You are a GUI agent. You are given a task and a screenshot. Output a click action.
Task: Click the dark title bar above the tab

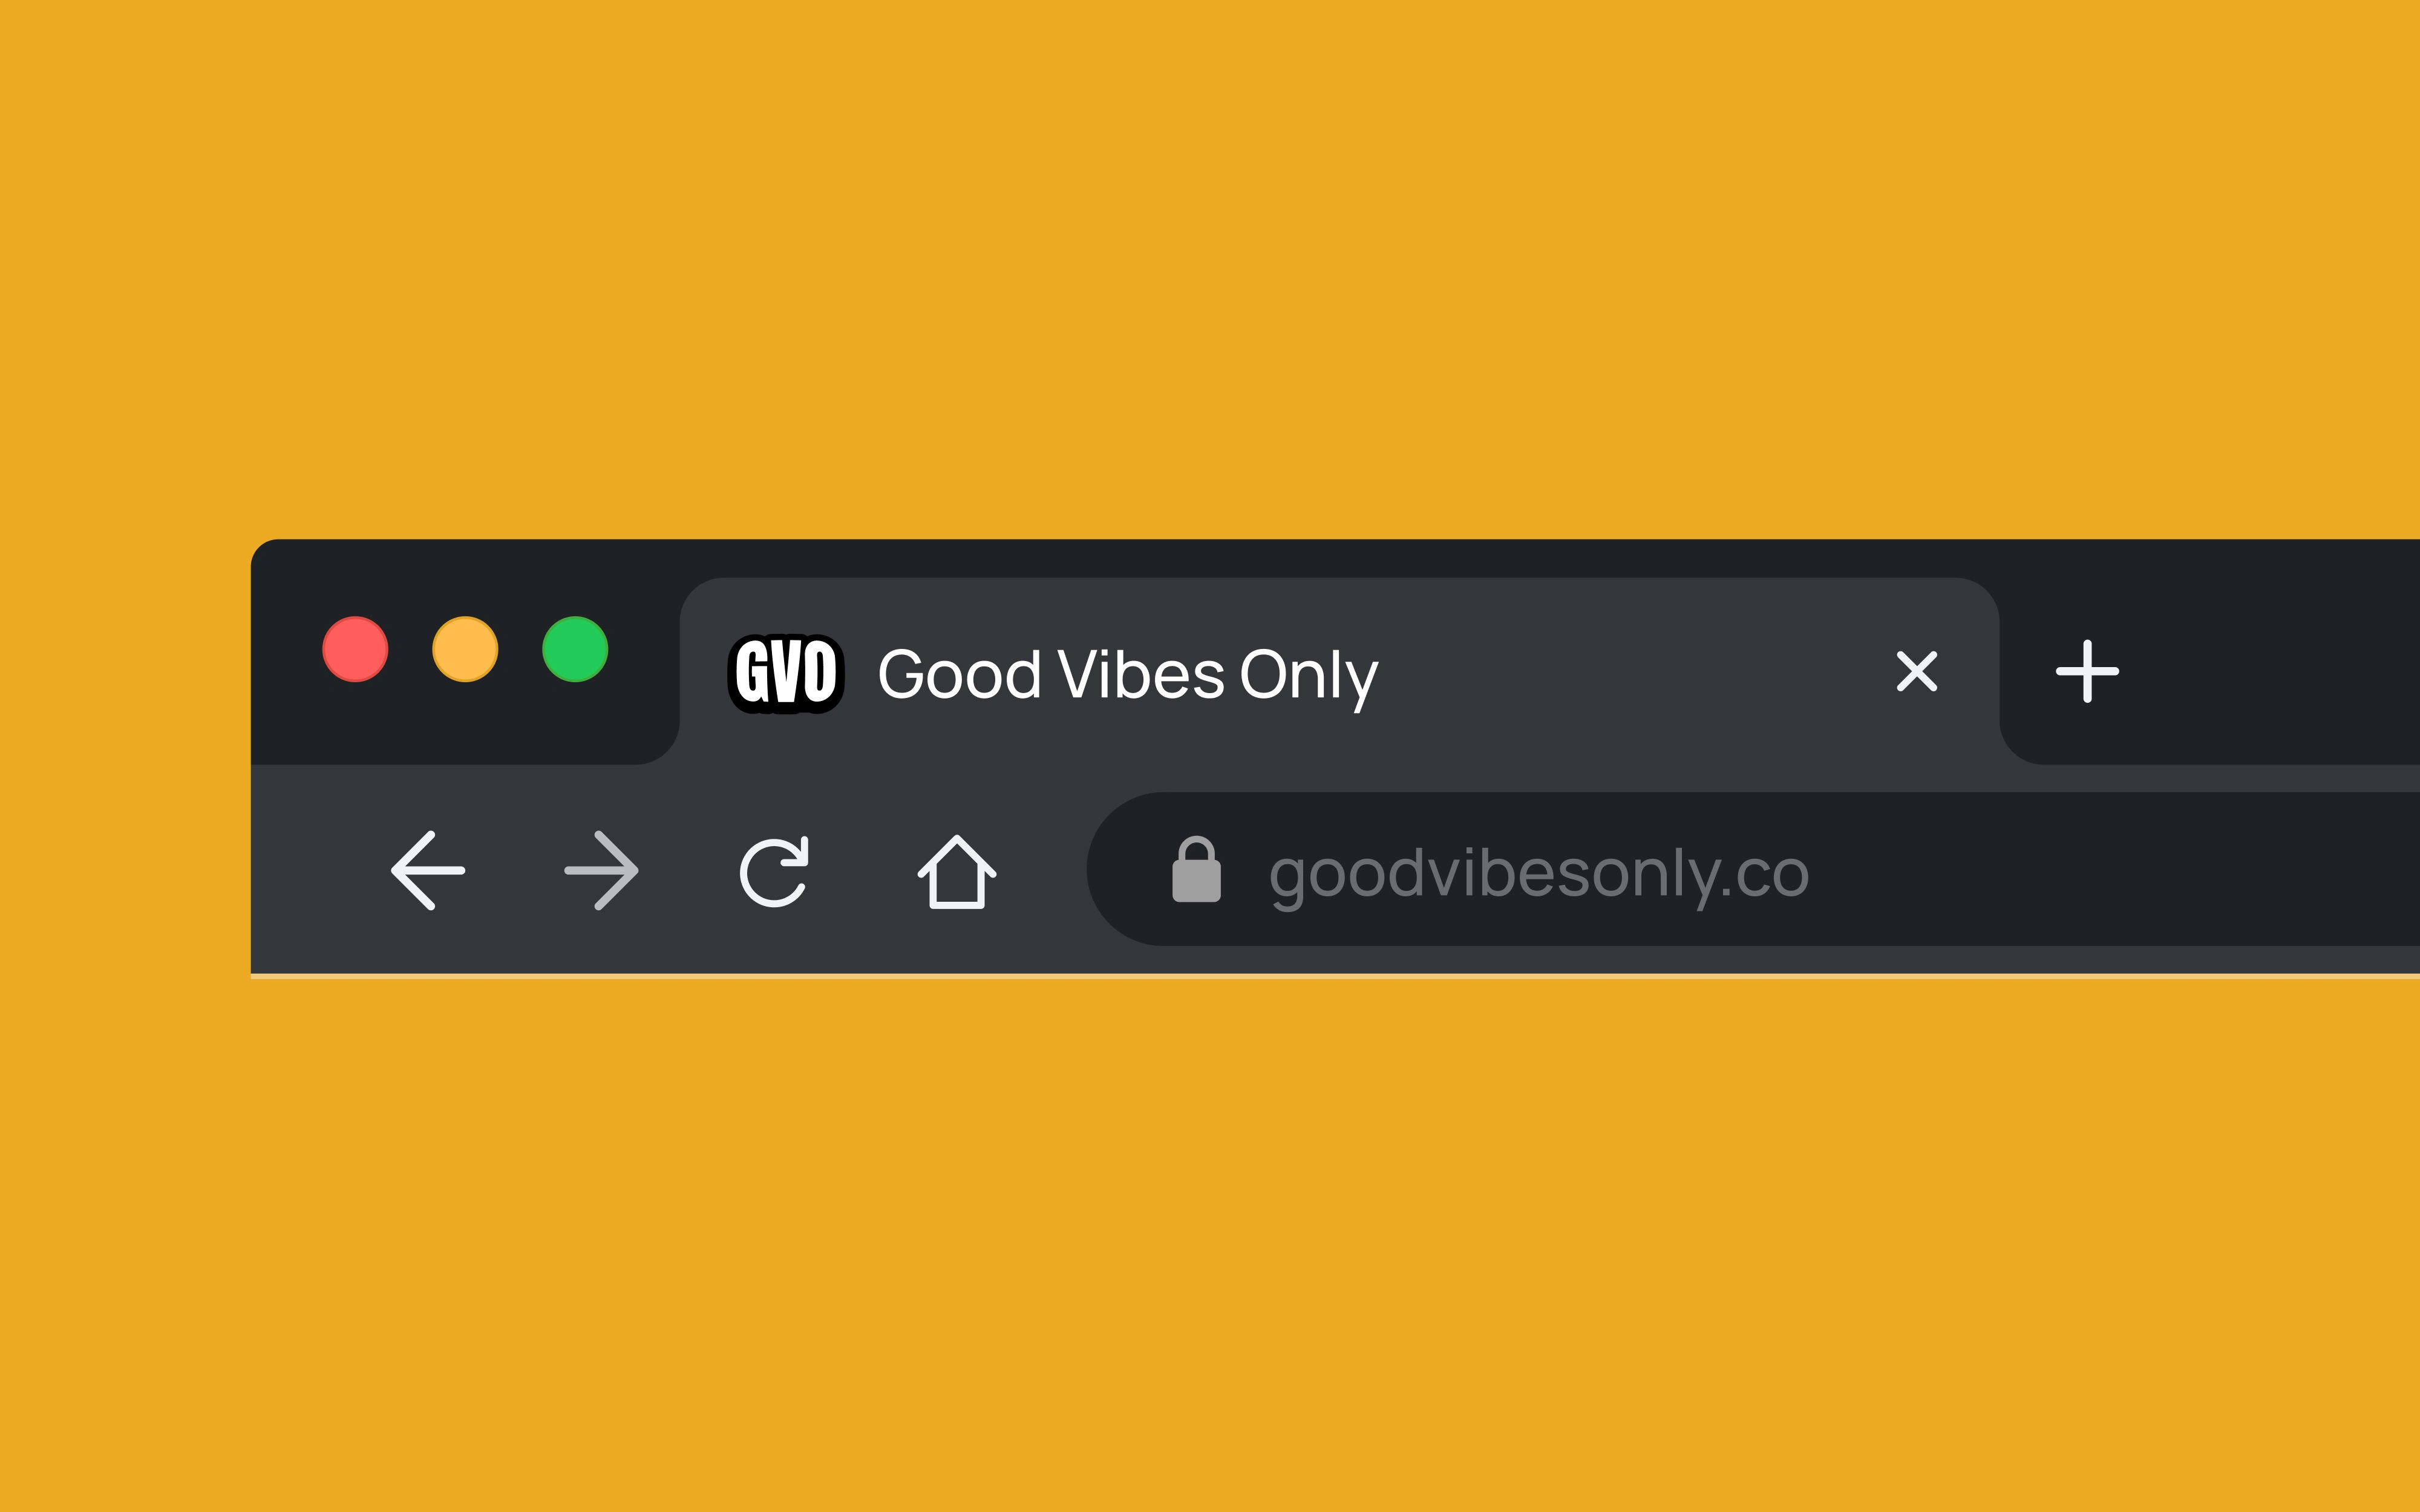tap(1340, 557)
